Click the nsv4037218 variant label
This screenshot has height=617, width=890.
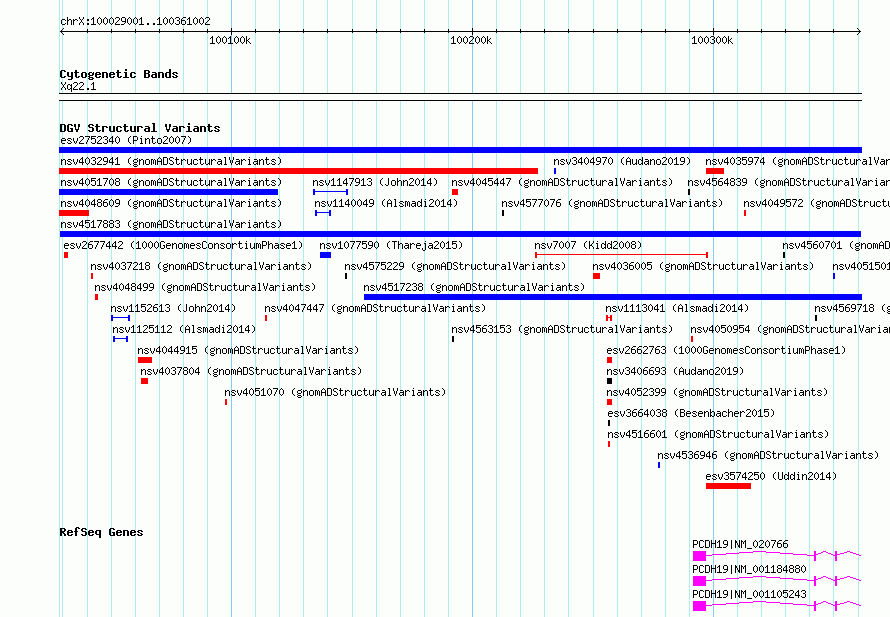click(201, 266)
